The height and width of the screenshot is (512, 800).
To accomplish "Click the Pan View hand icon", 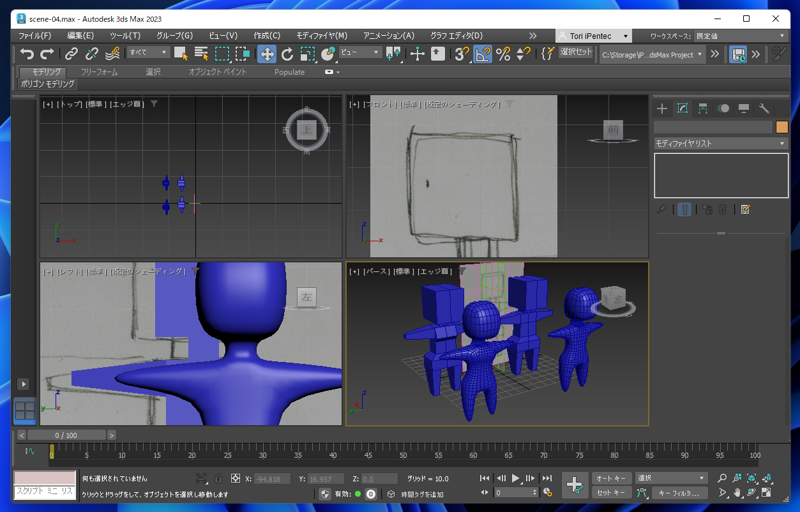I will (737, 493).
